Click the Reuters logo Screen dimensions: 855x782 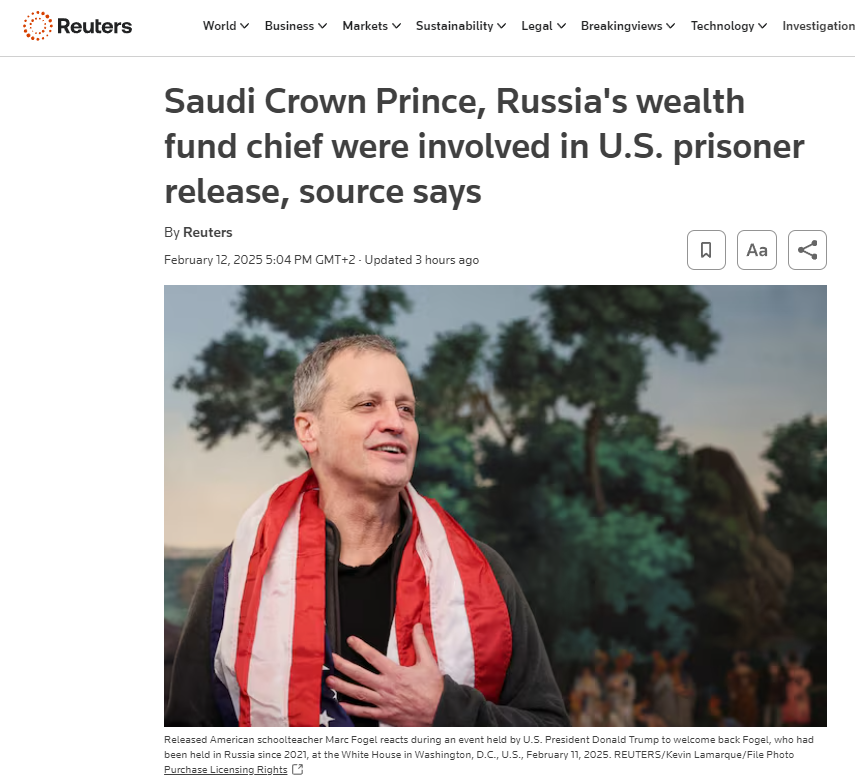pyautogui.click(x=77, y=26)
